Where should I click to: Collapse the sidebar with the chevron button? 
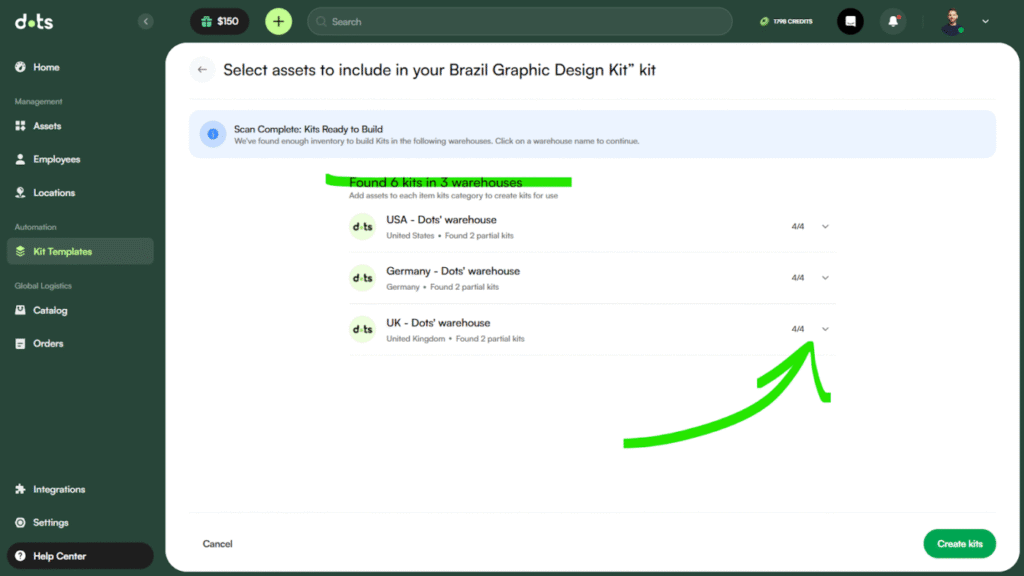pos(146,21)
